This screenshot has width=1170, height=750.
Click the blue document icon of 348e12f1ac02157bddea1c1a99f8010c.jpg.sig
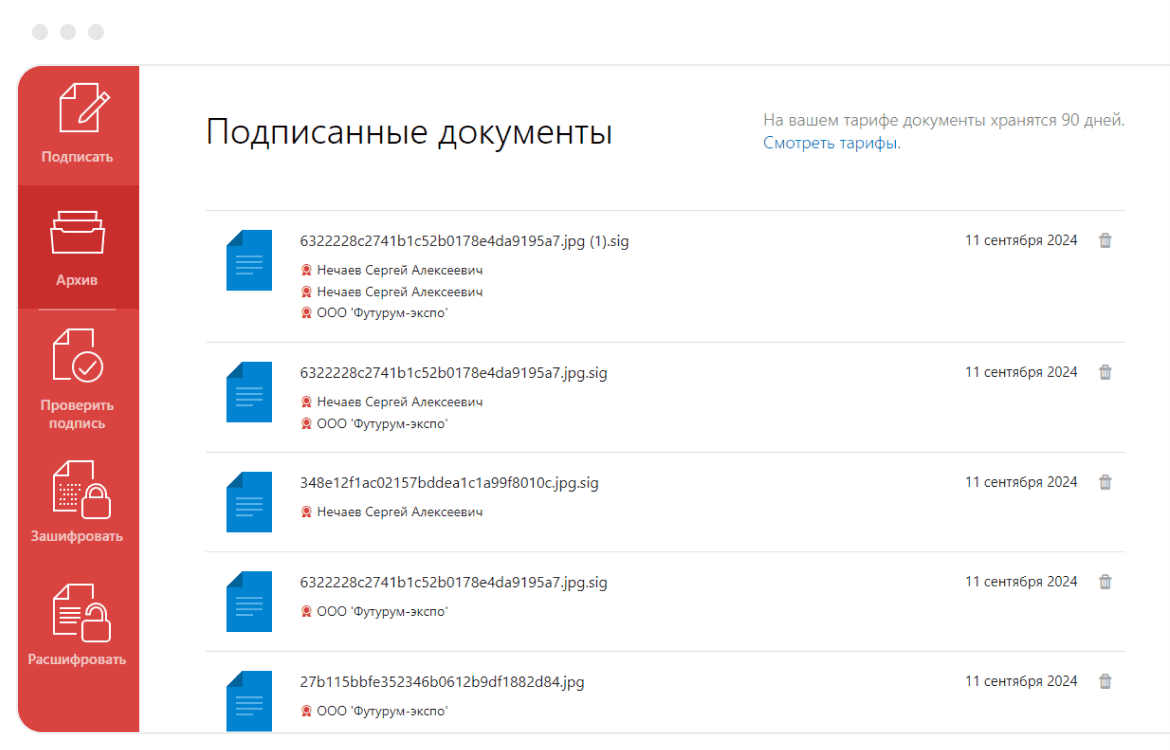[249, 501]
